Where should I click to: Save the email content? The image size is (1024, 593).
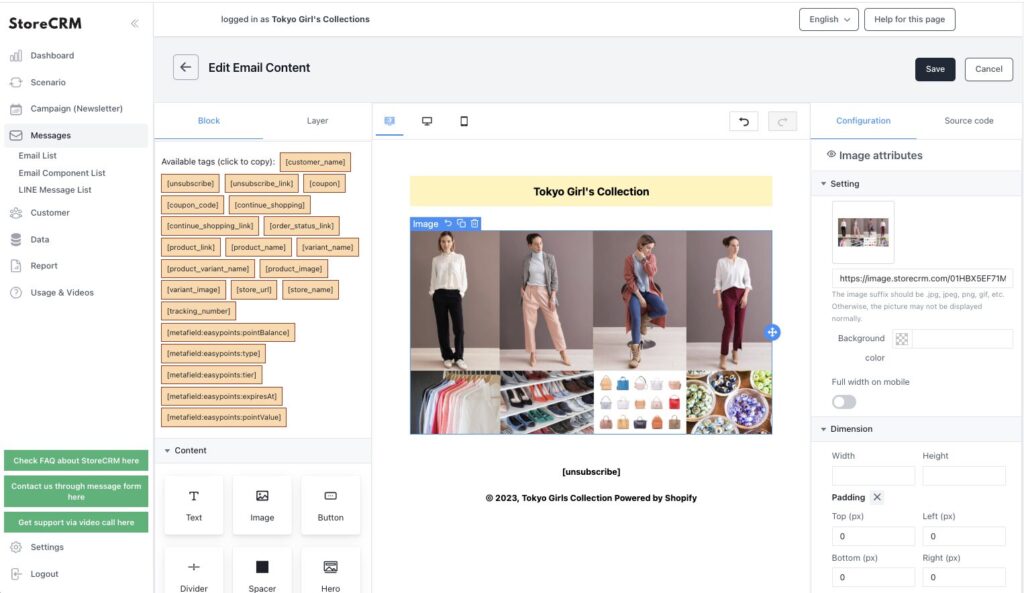(935, 69)
